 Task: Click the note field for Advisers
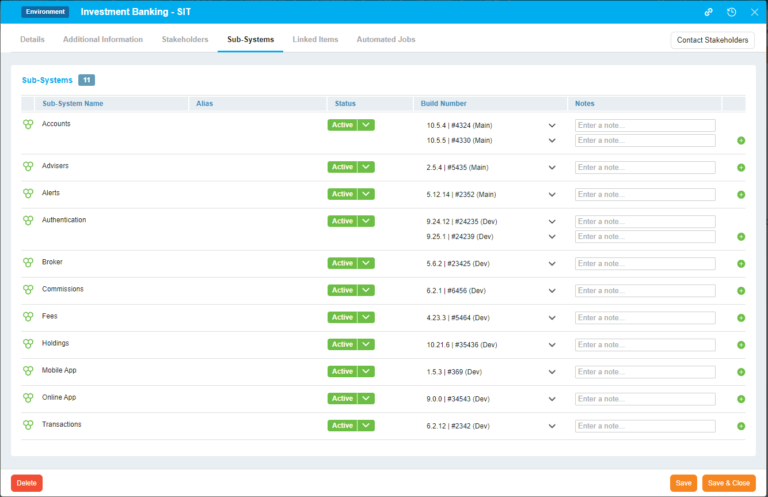[x=645, y=167]
